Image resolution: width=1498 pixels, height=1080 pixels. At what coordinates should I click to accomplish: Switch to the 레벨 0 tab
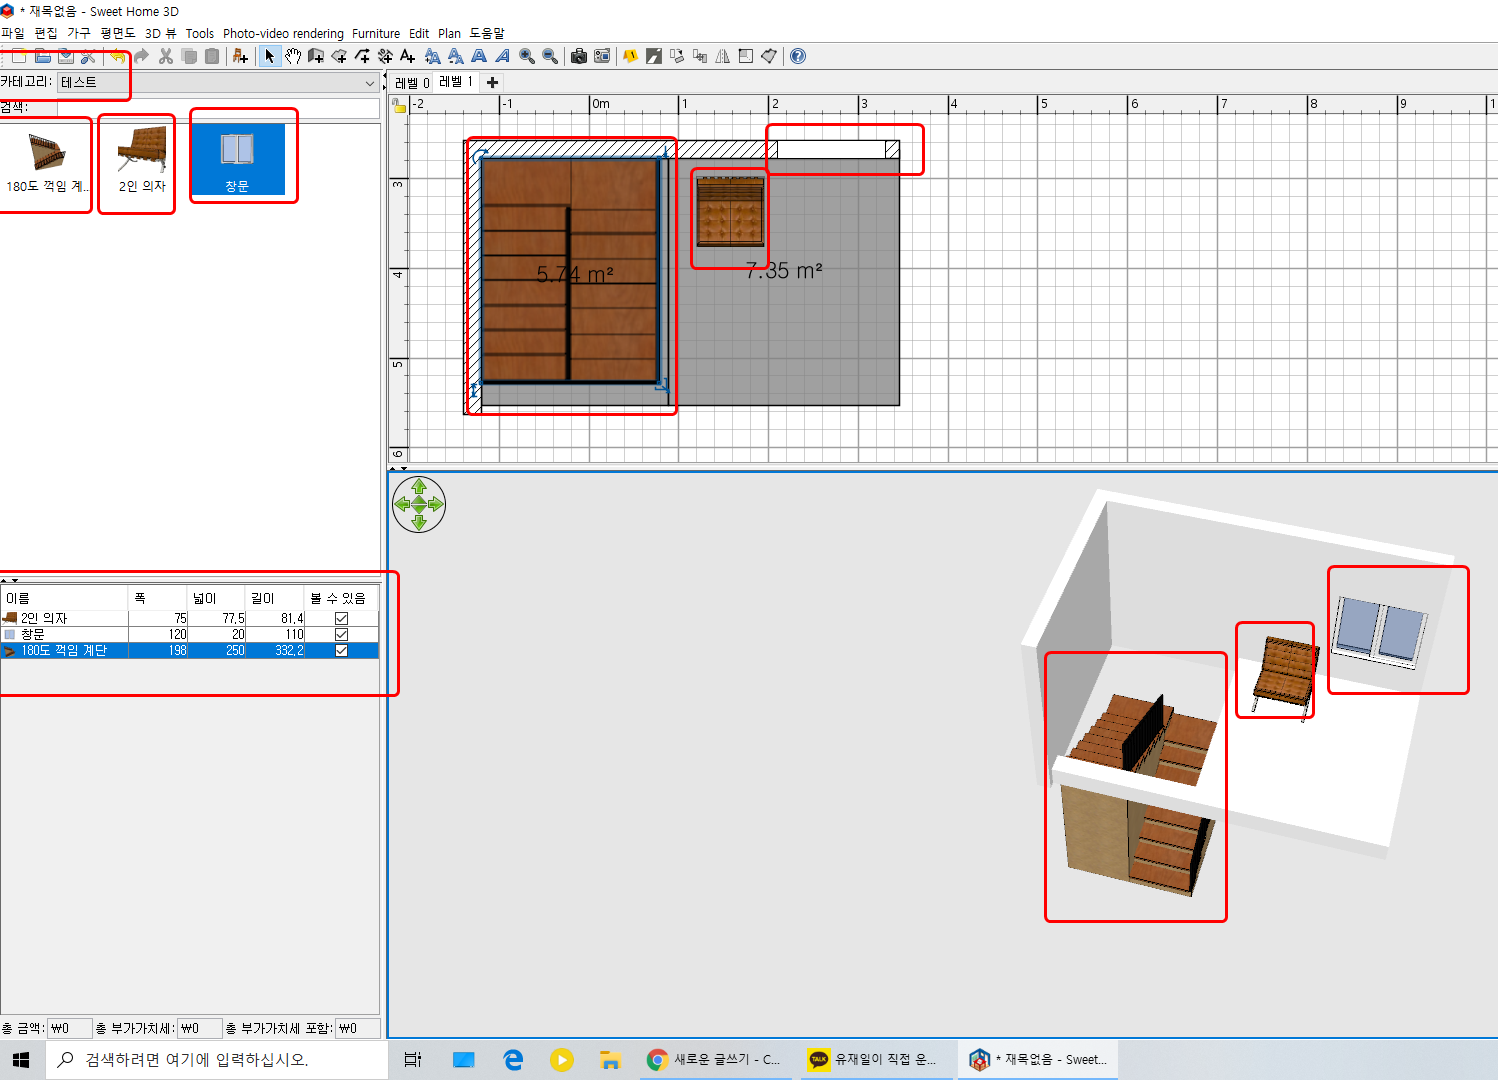point(412,83)
